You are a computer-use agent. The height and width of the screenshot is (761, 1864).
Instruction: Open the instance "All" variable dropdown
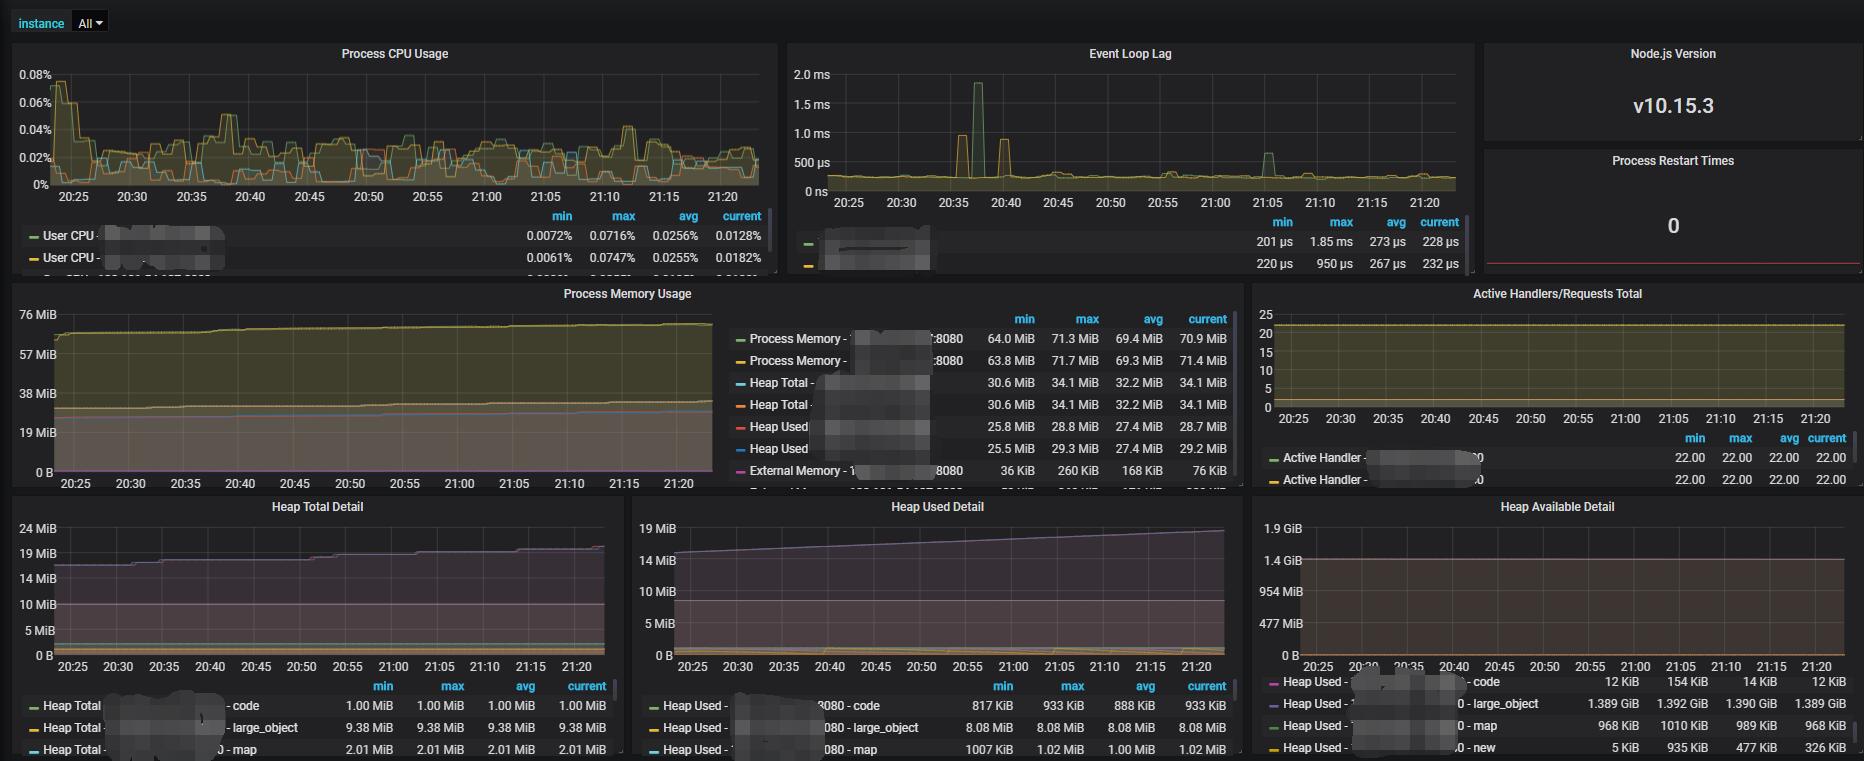coord(90,23)
